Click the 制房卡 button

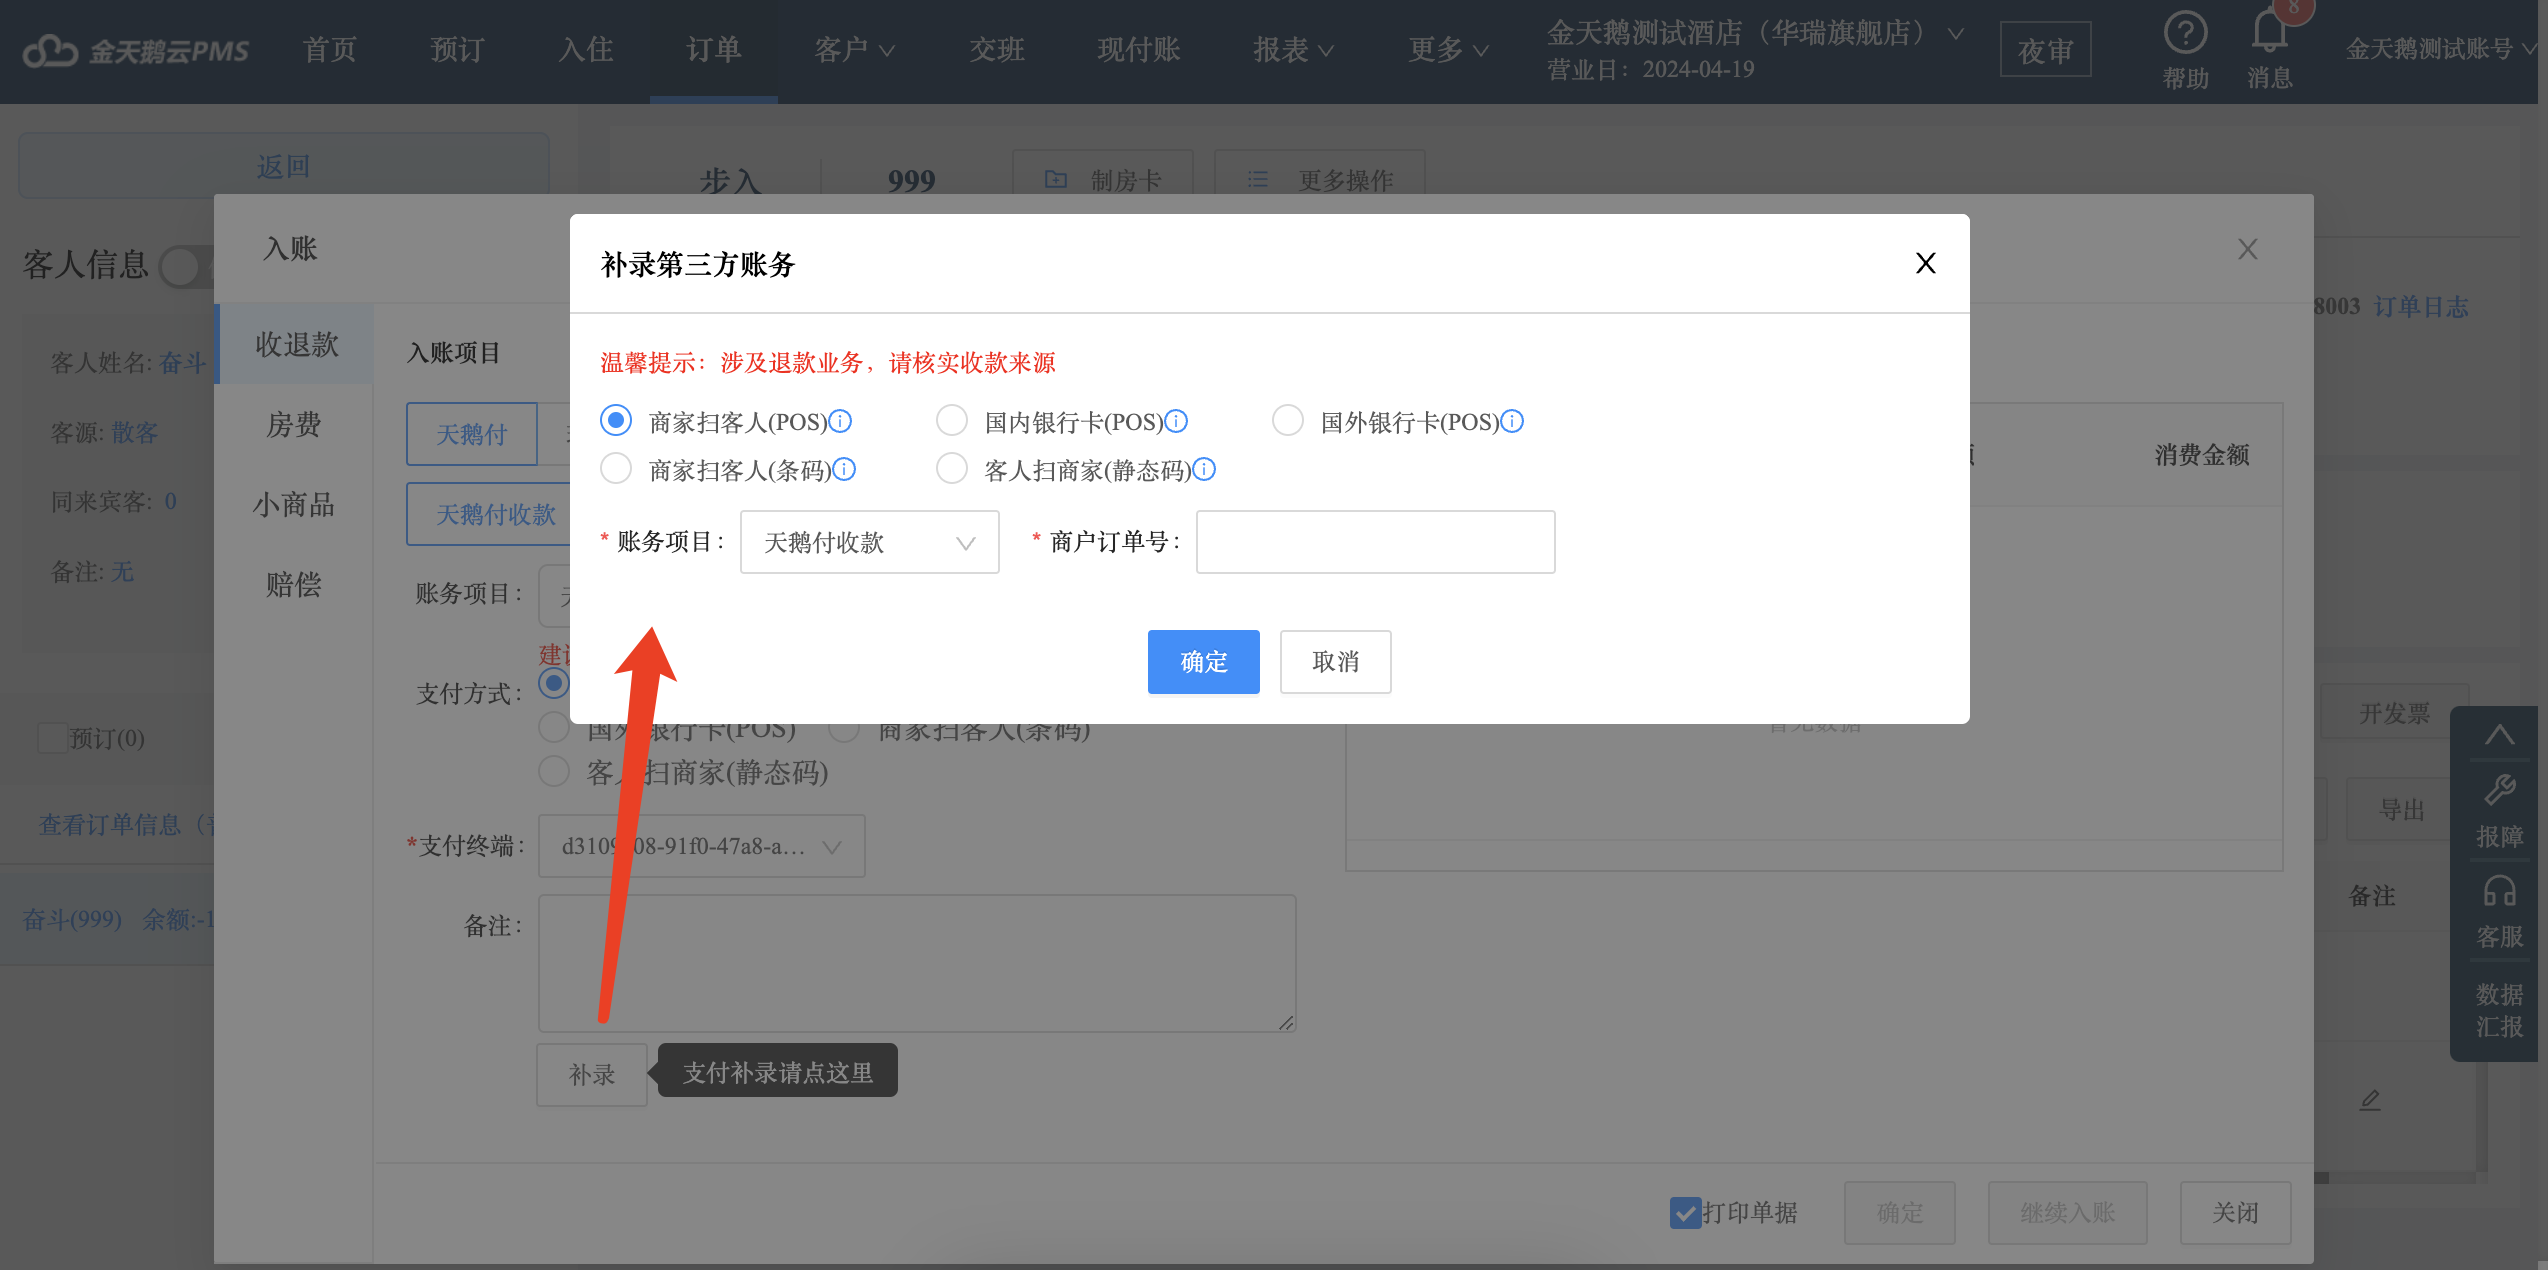tap(1103, 180)
